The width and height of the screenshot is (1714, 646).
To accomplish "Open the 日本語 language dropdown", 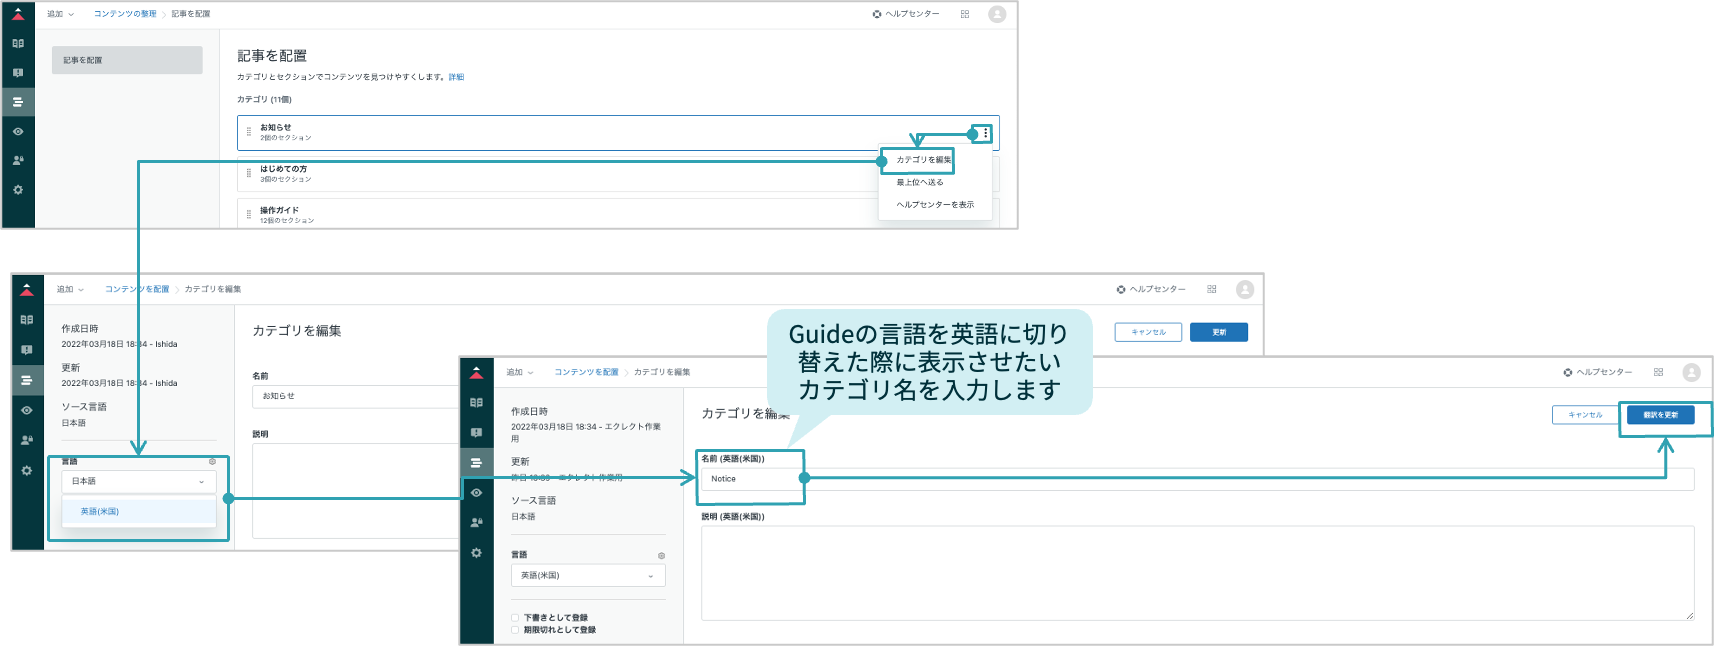I will [x=139, y=481].
